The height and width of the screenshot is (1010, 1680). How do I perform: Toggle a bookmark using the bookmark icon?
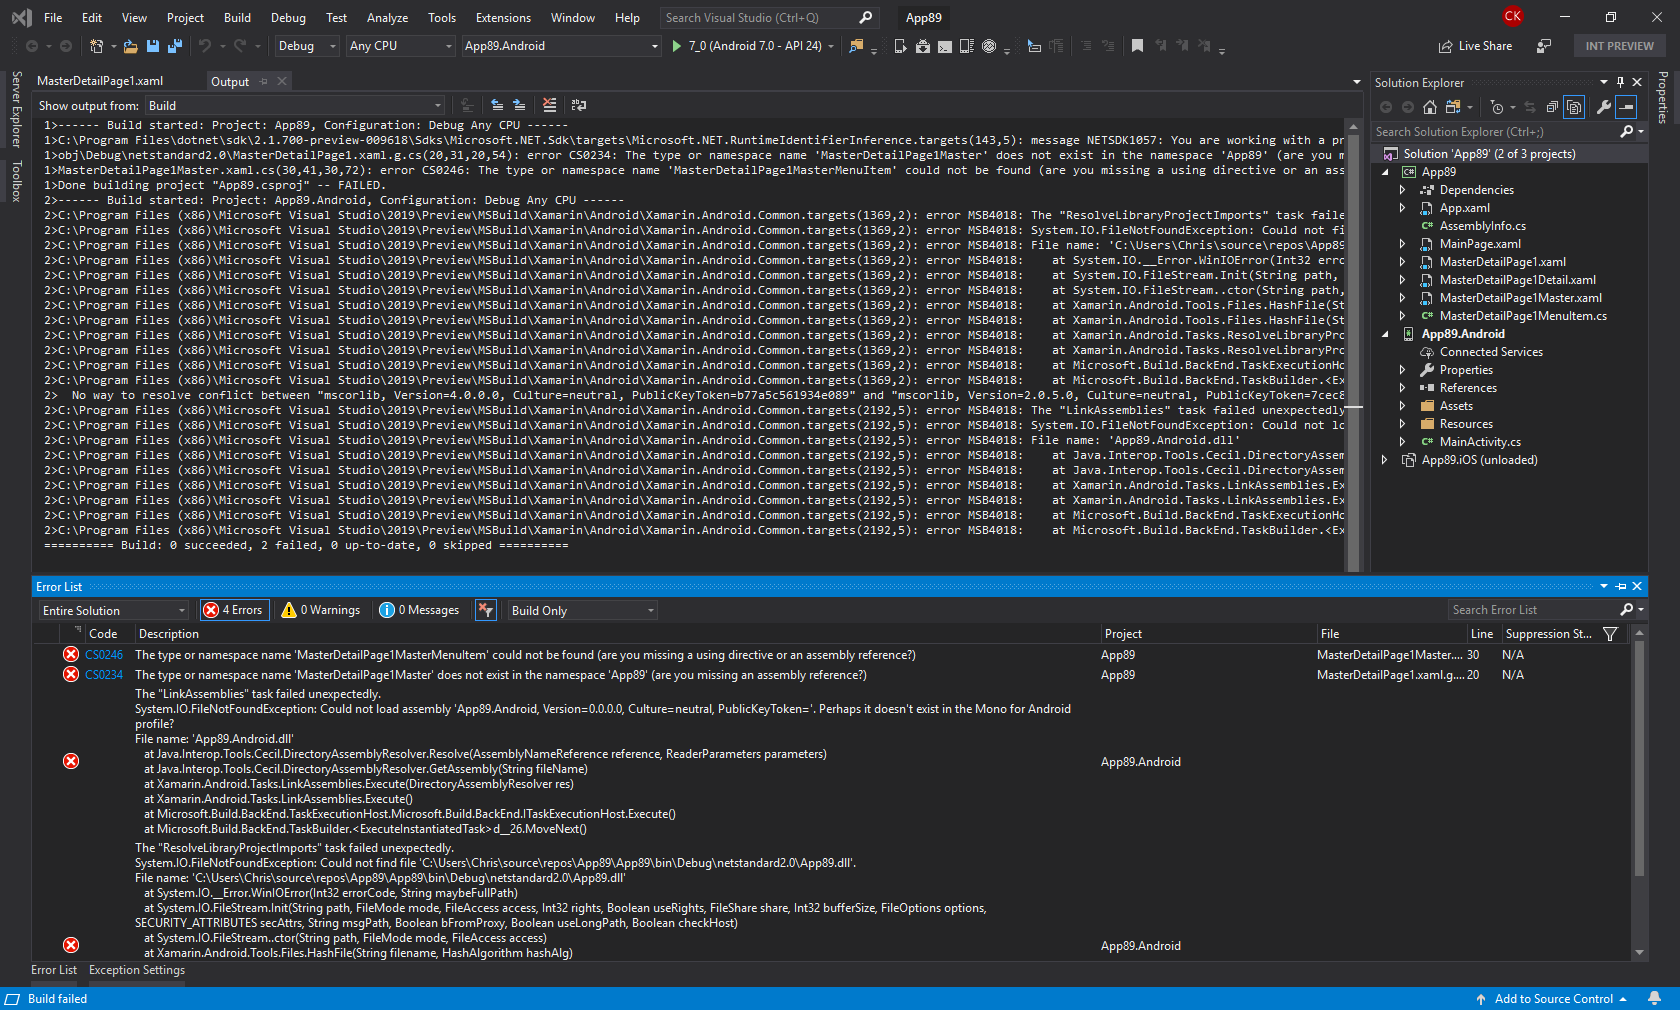click(x=1137, y=45)
